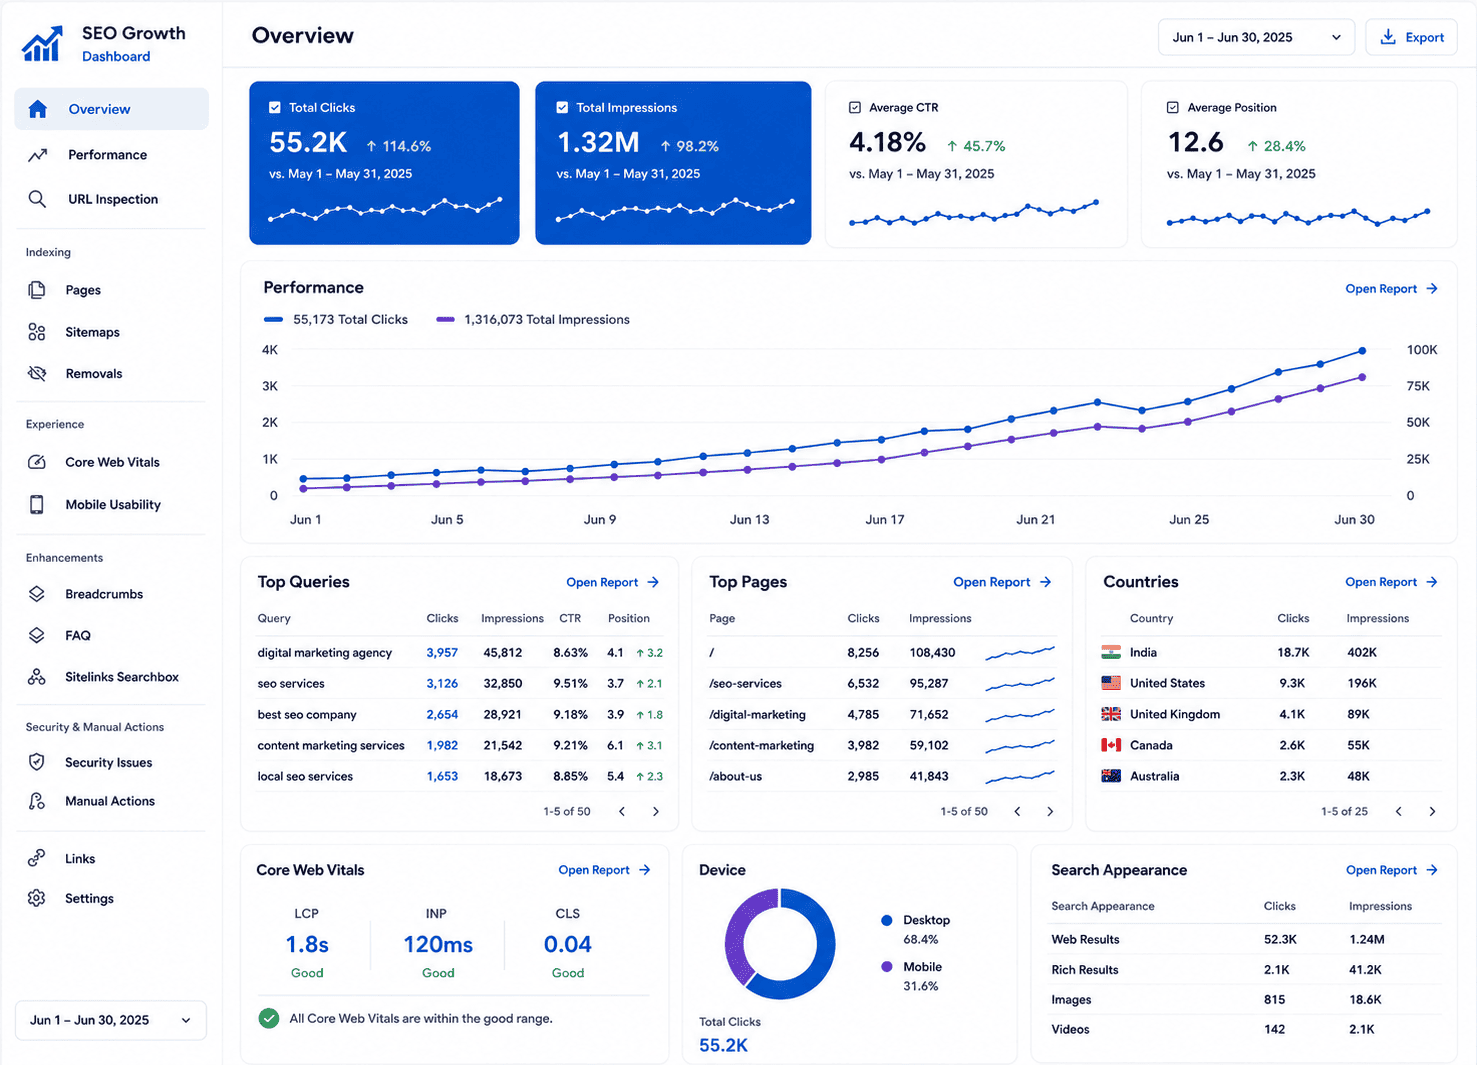Viewport: 1477px width, 1065px height.
Task: Click the Mobile Usability phone icon
Action: [x=37, y=505]
